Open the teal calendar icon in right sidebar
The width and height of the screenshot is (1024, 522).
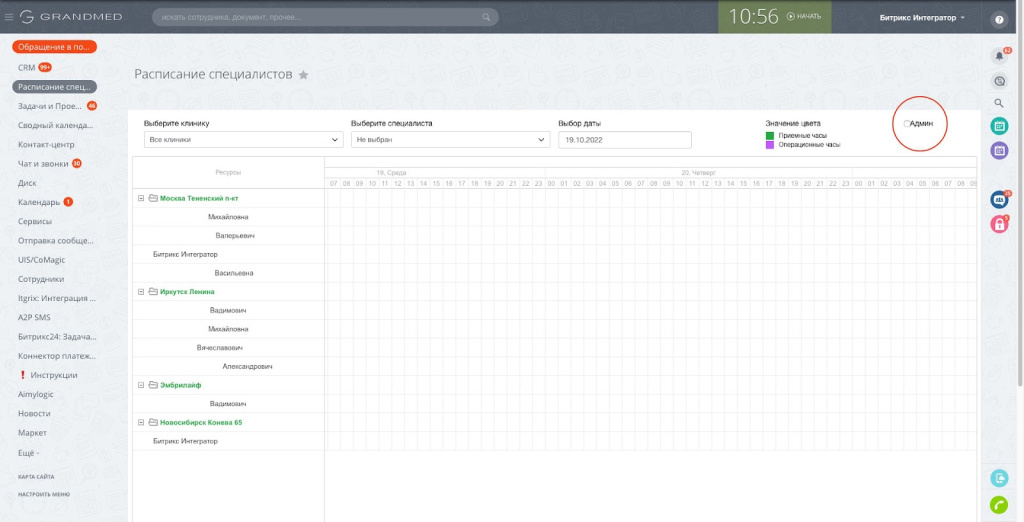point(998,126)
